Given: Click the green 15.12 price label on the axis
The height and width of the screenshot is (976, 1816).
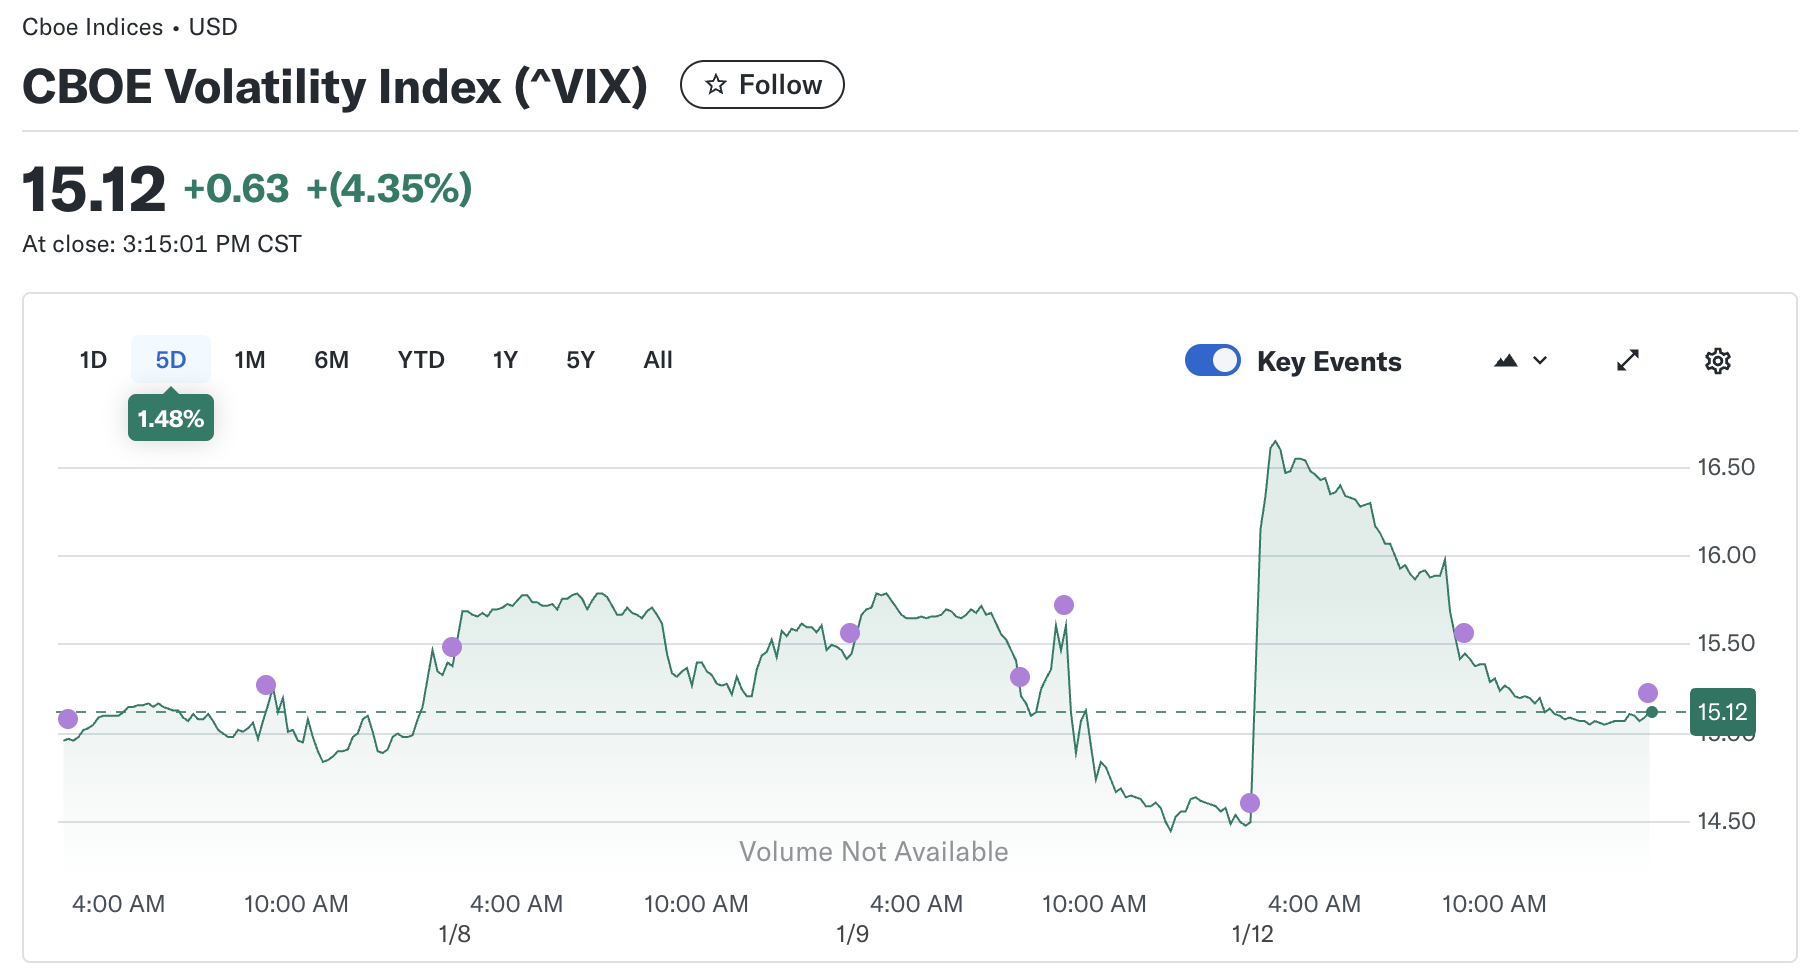Looking at the screenshot, I should (x=1722, y=712).
